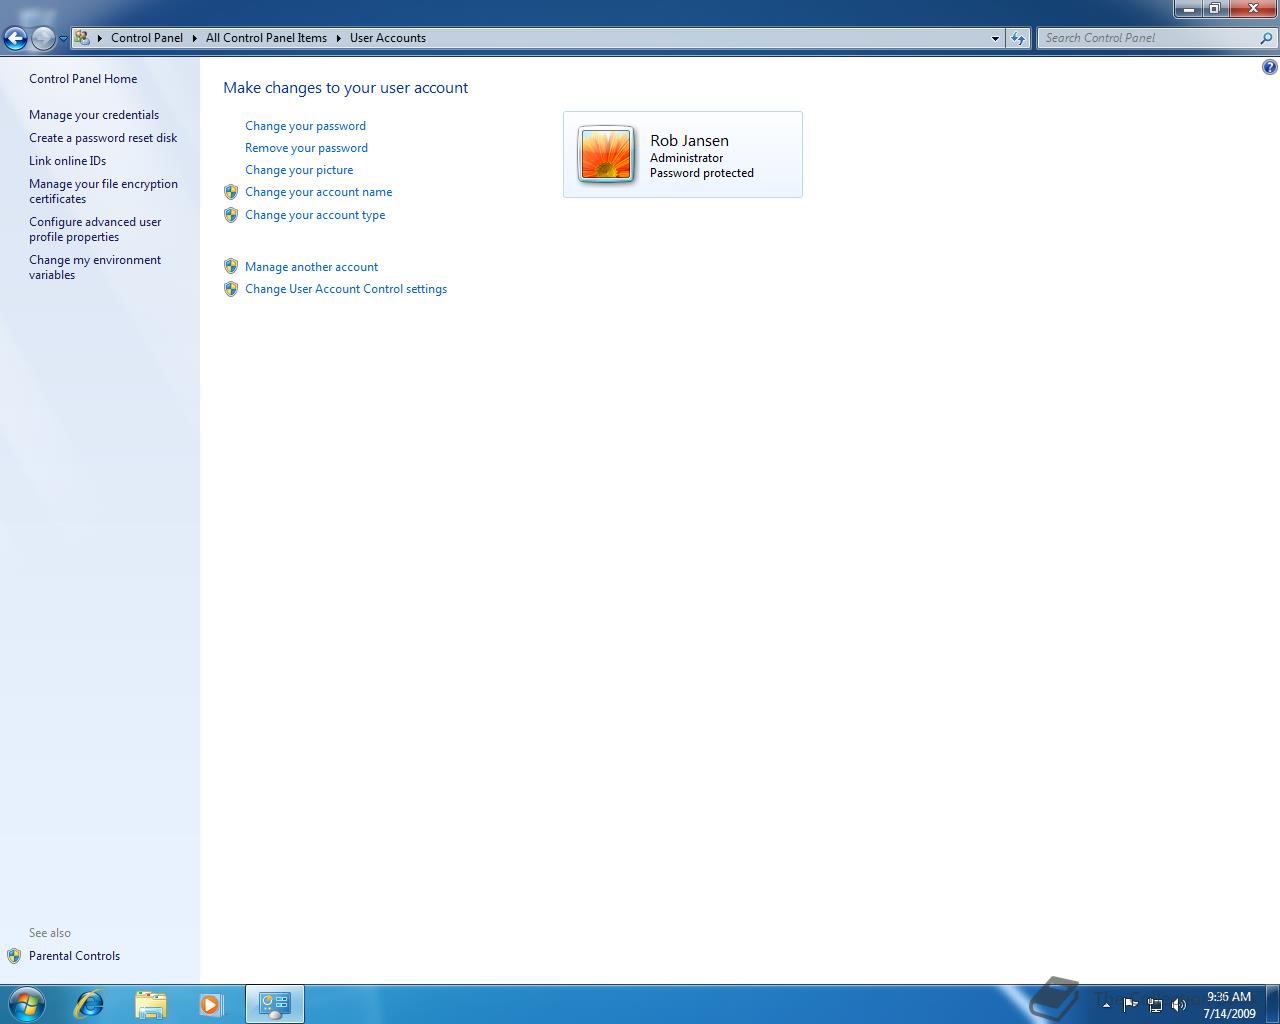Click shield icon beside User Account Control settings
Screen dimensions: 1280x1024
(231, 289)
